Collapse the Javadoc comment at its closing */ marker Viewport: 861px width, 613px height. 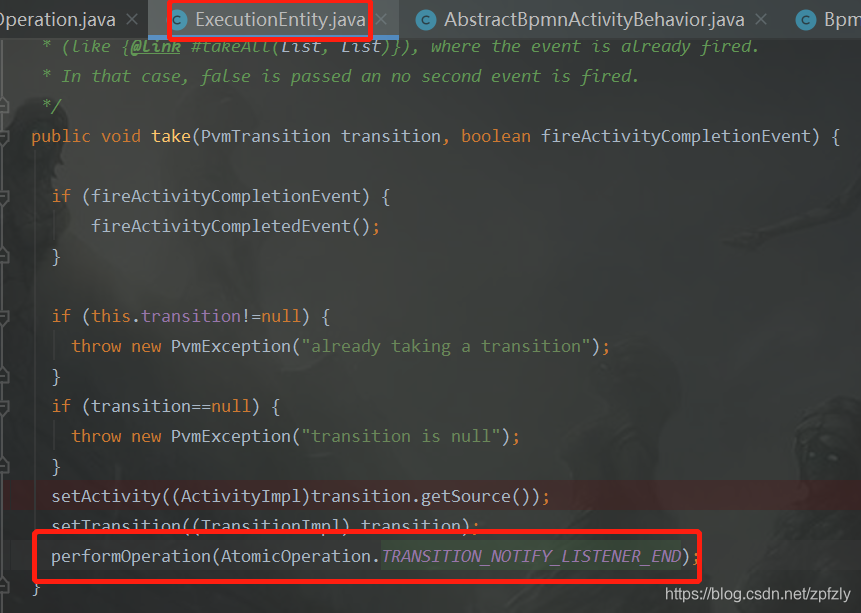point(4,105)
